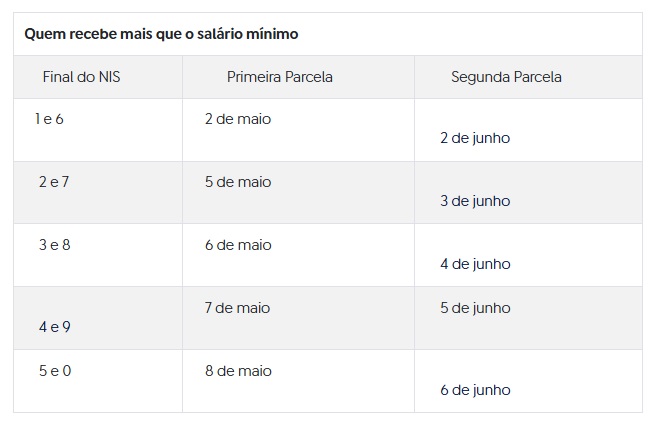
Task: Pick the '4 de junho' second installment
Action: tap(475, 264)
